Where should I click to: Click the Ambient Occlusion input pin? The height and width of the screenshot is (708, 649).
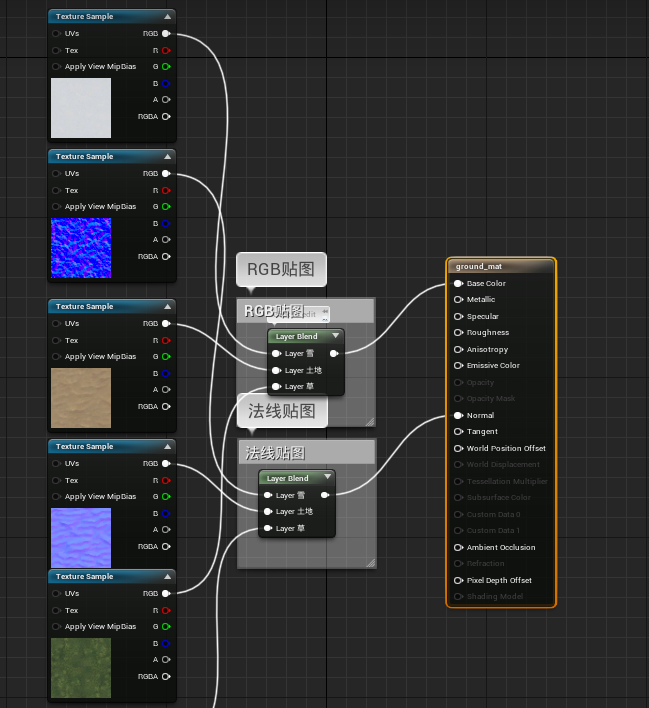coord(458,548)
